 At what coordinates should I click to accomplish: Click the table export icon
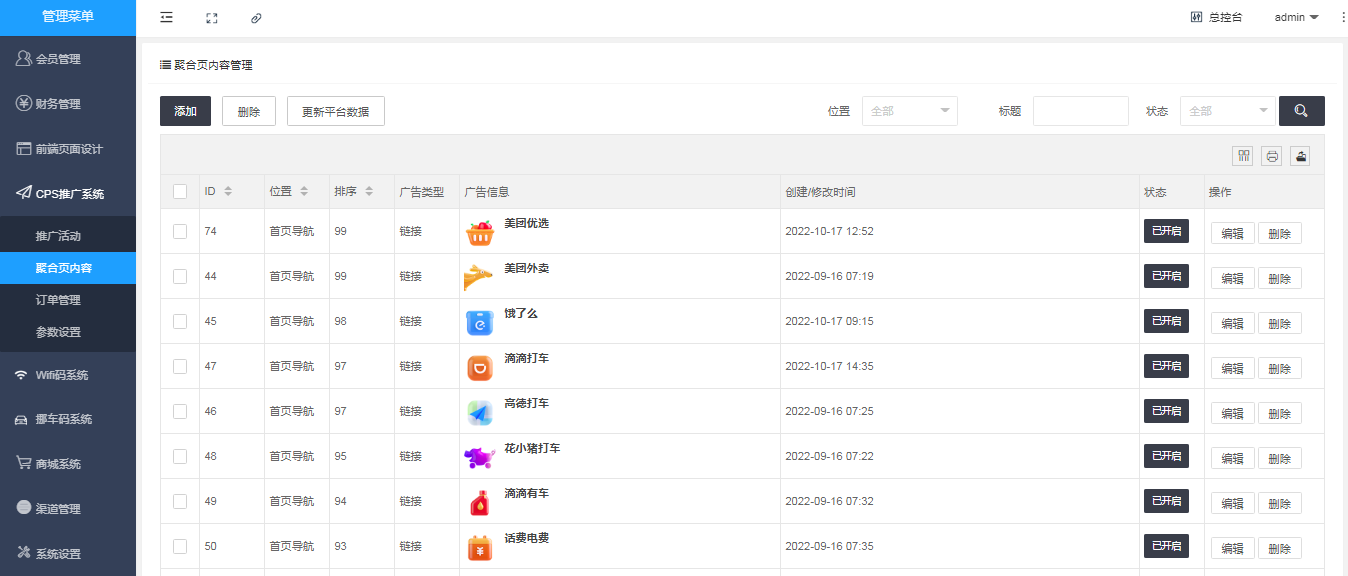click(1300, 155)
